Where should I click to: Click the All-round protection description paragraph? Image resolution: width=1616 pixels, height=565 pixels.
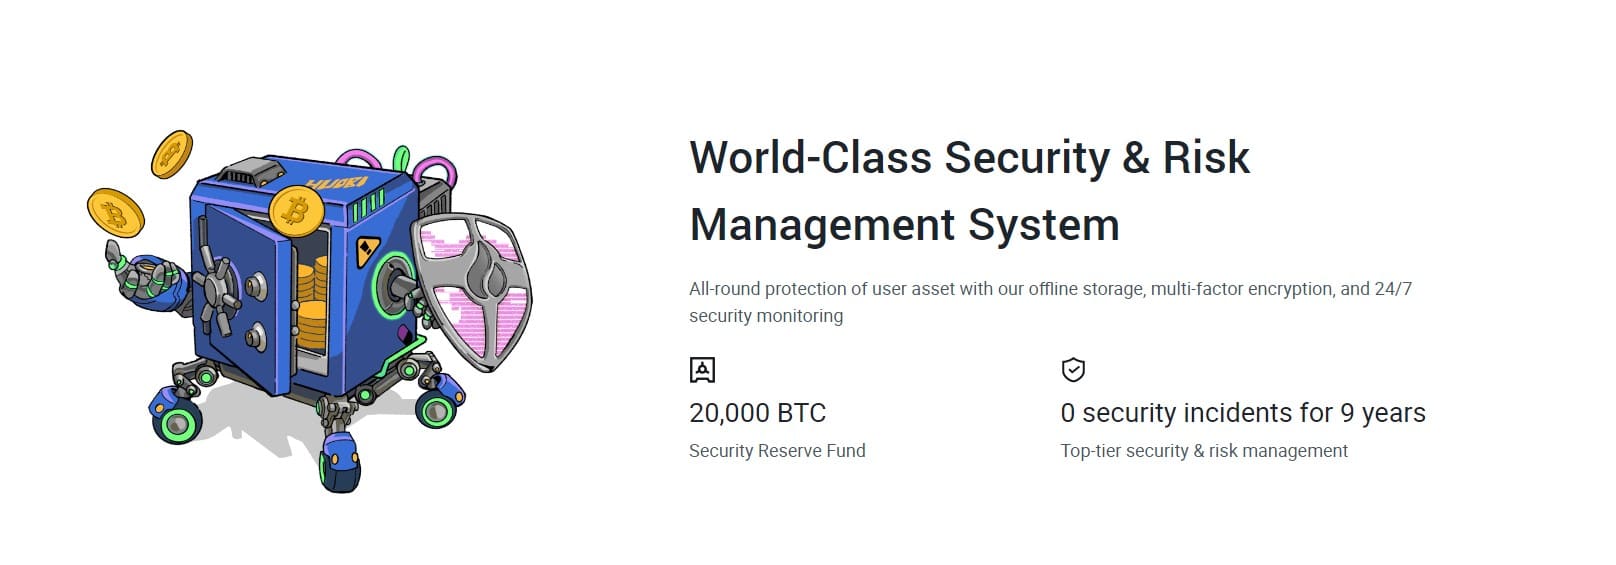click(x=1050, y=302)
